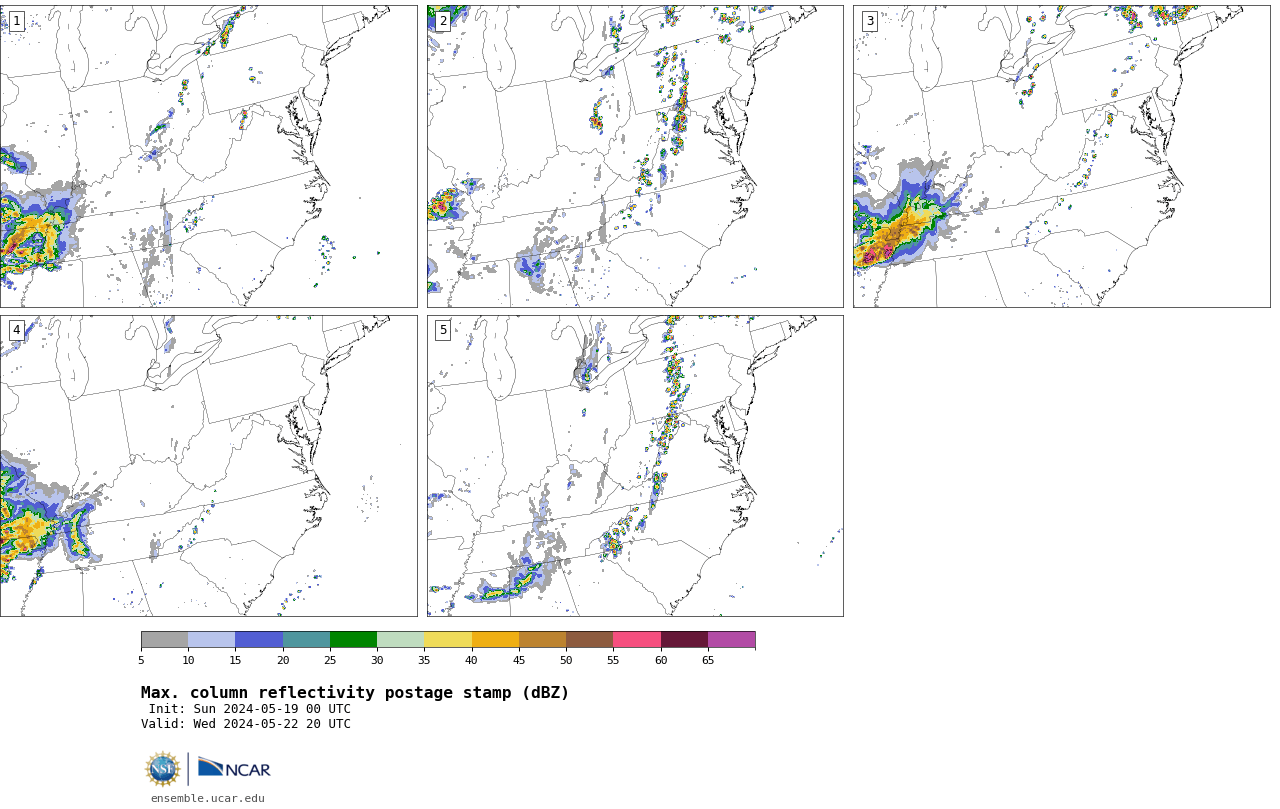1280x809 pixels.
Task: Click the "Max. column reflectivity postage stamp (dBZ)" title
Action: click(x=355, y=693)
